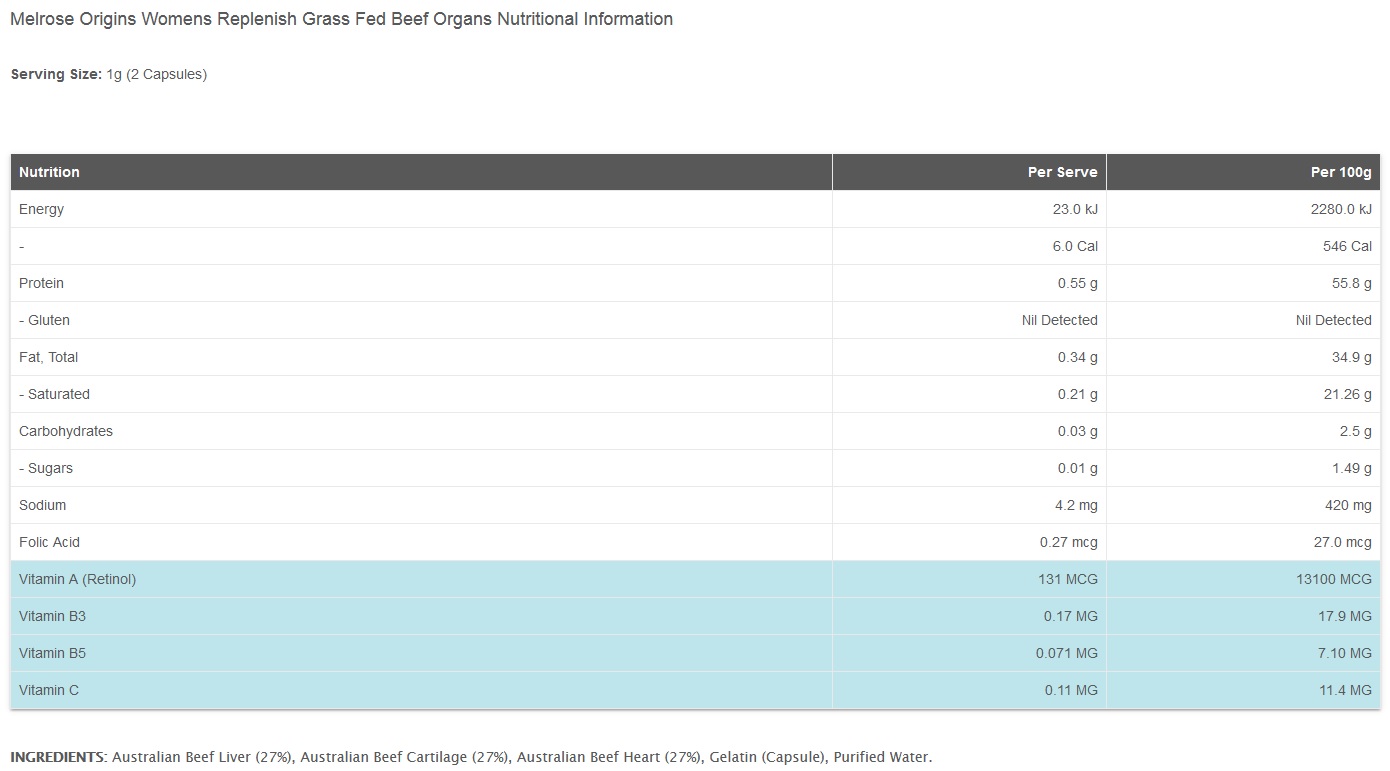The image size is (1390, 771).
Task: Select the Nutrition column header
Action: [49, 172]
